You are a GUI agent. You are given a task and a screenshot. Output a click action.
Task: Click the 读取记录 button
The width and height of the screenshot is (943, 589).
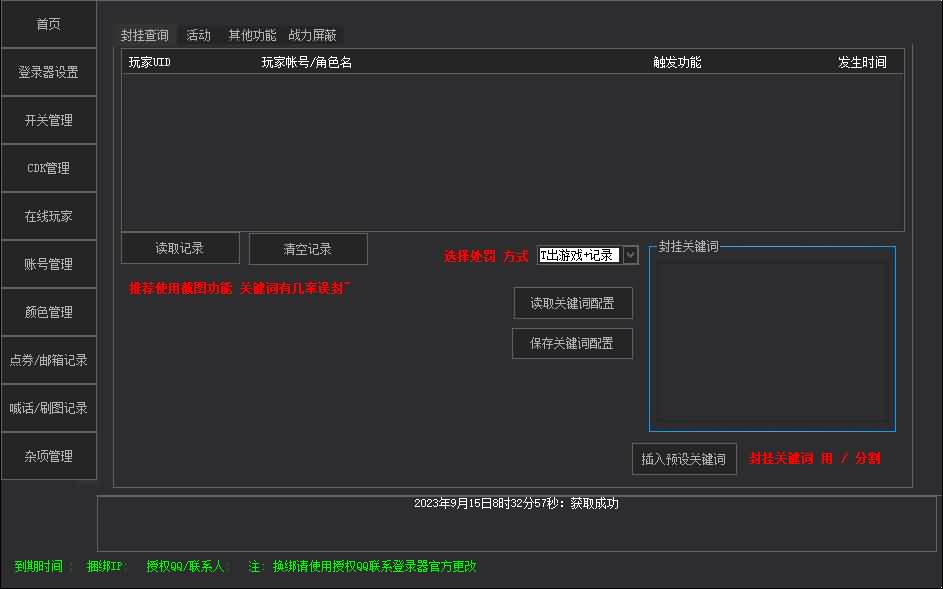179,248
